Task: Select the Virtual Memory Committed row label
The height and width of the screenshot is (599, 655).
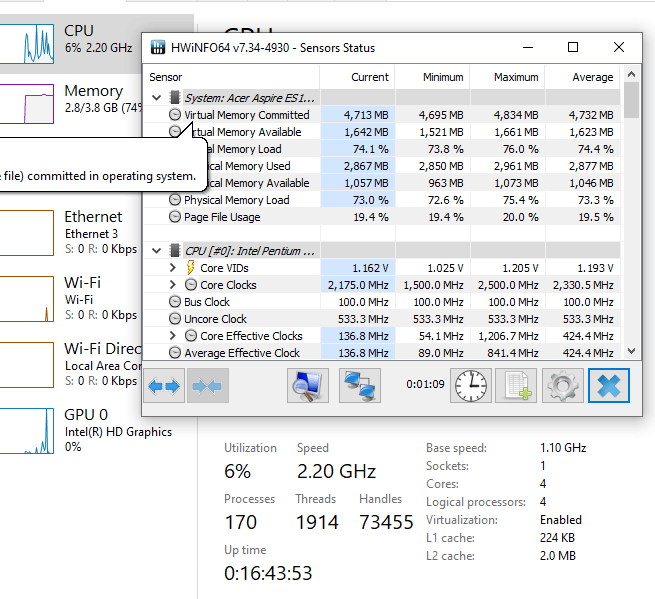Action: (246, 114)
